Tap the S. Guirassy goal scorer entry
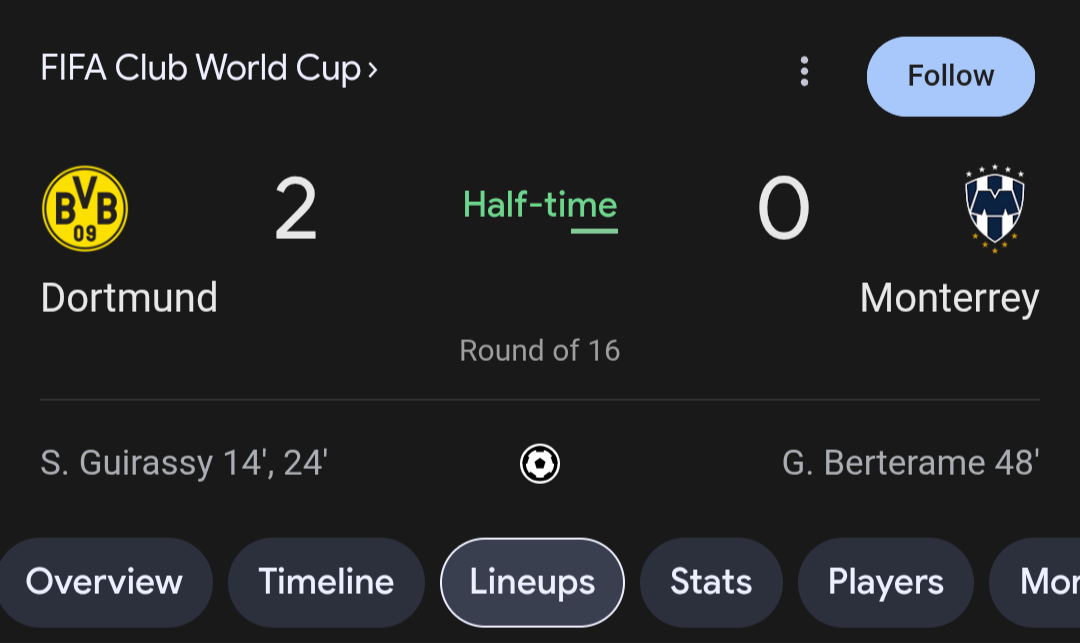The image size is (1080, 643). pyautogui.click(x=184, y=463)
